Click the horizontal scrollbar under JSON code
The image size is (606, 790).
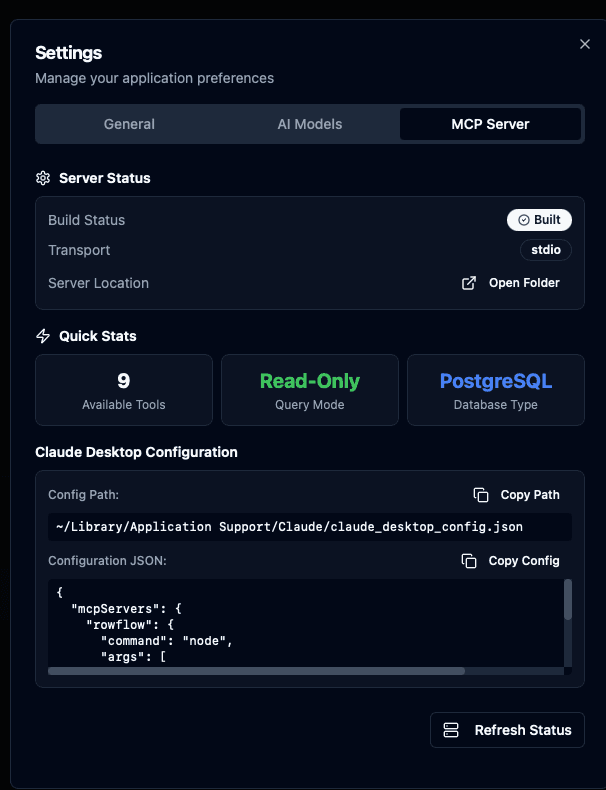(x=256, y=671)
